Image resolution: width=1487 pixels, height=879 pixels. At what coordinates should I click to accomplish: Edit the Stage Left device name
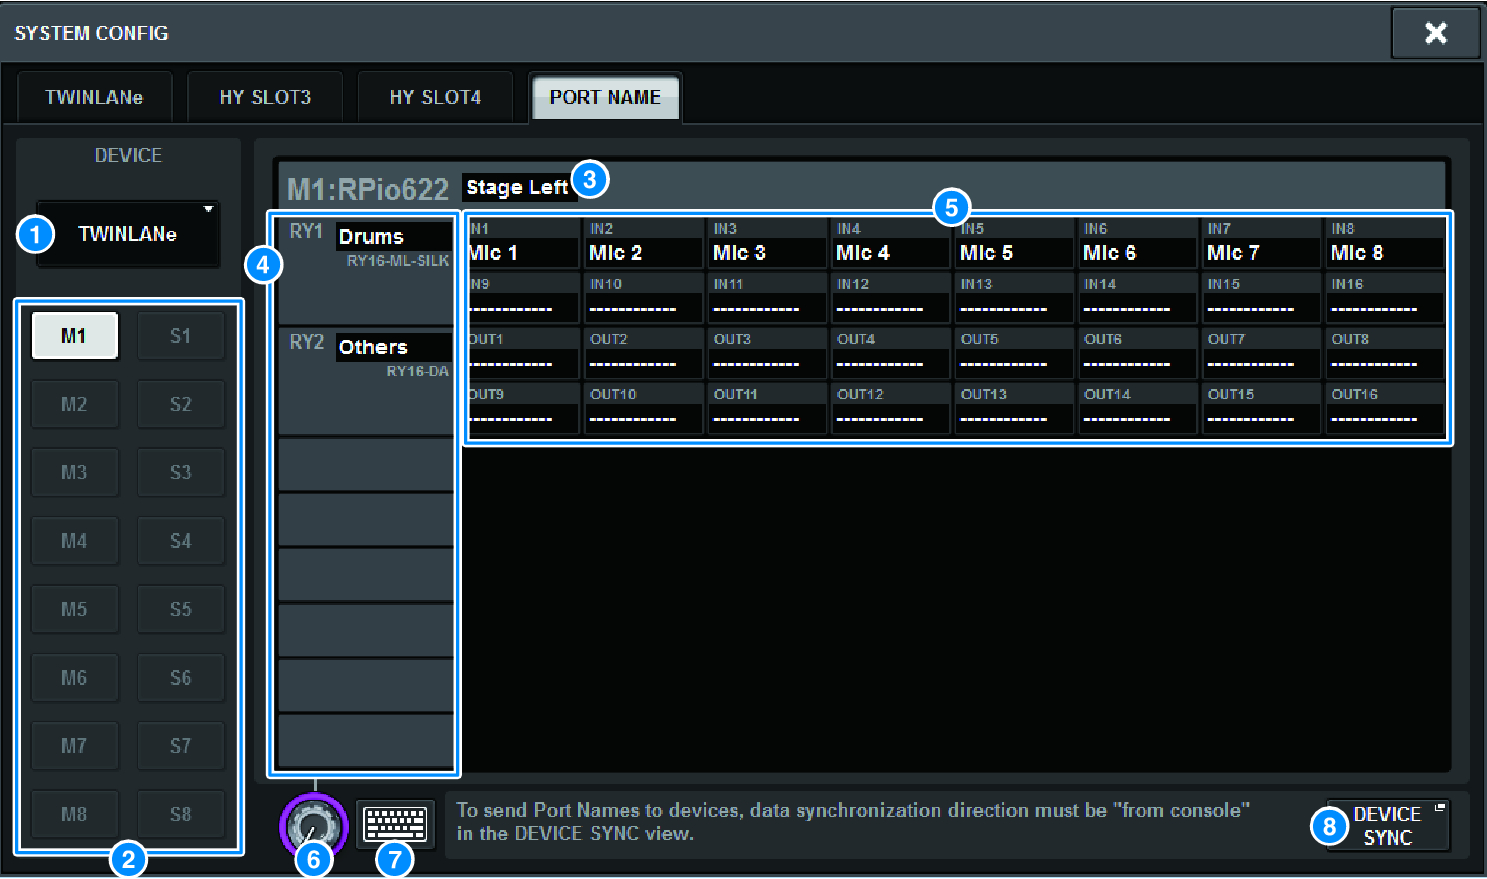click(517, 187)
